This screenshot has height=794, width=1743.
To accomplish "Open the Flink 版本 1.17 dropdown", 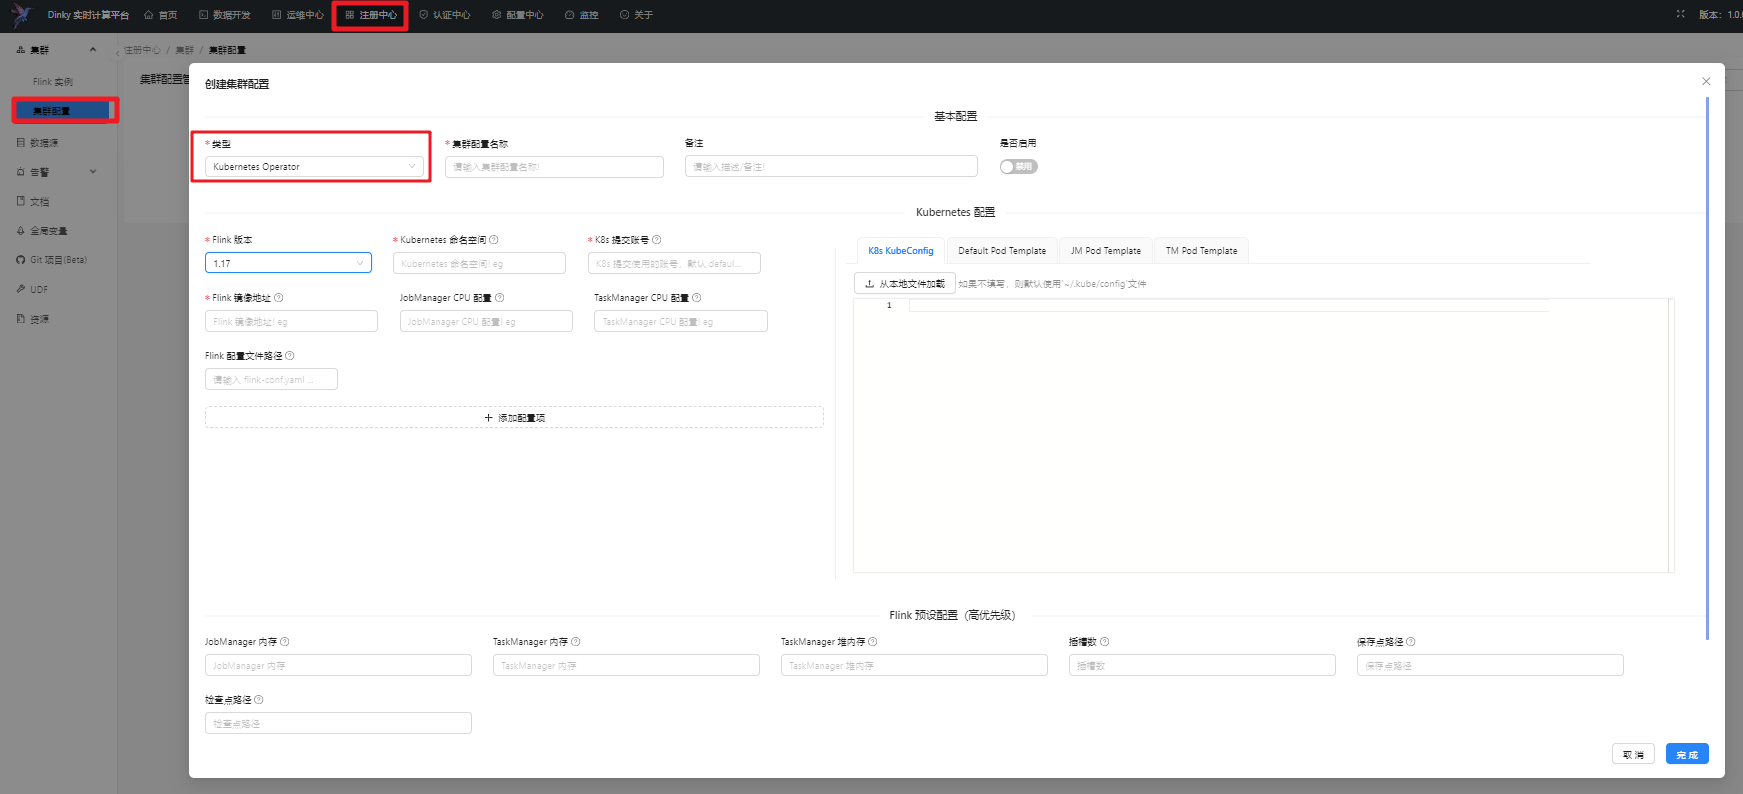I will click(x=288, y=263).
